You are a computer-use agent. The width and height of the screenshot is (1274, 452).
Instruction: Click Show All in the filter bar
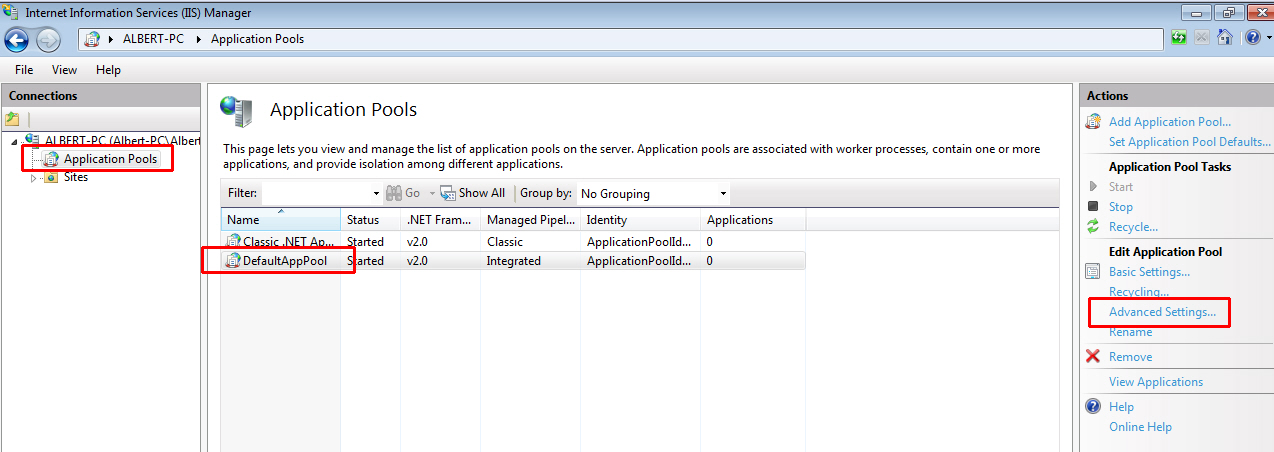point(473,193)
